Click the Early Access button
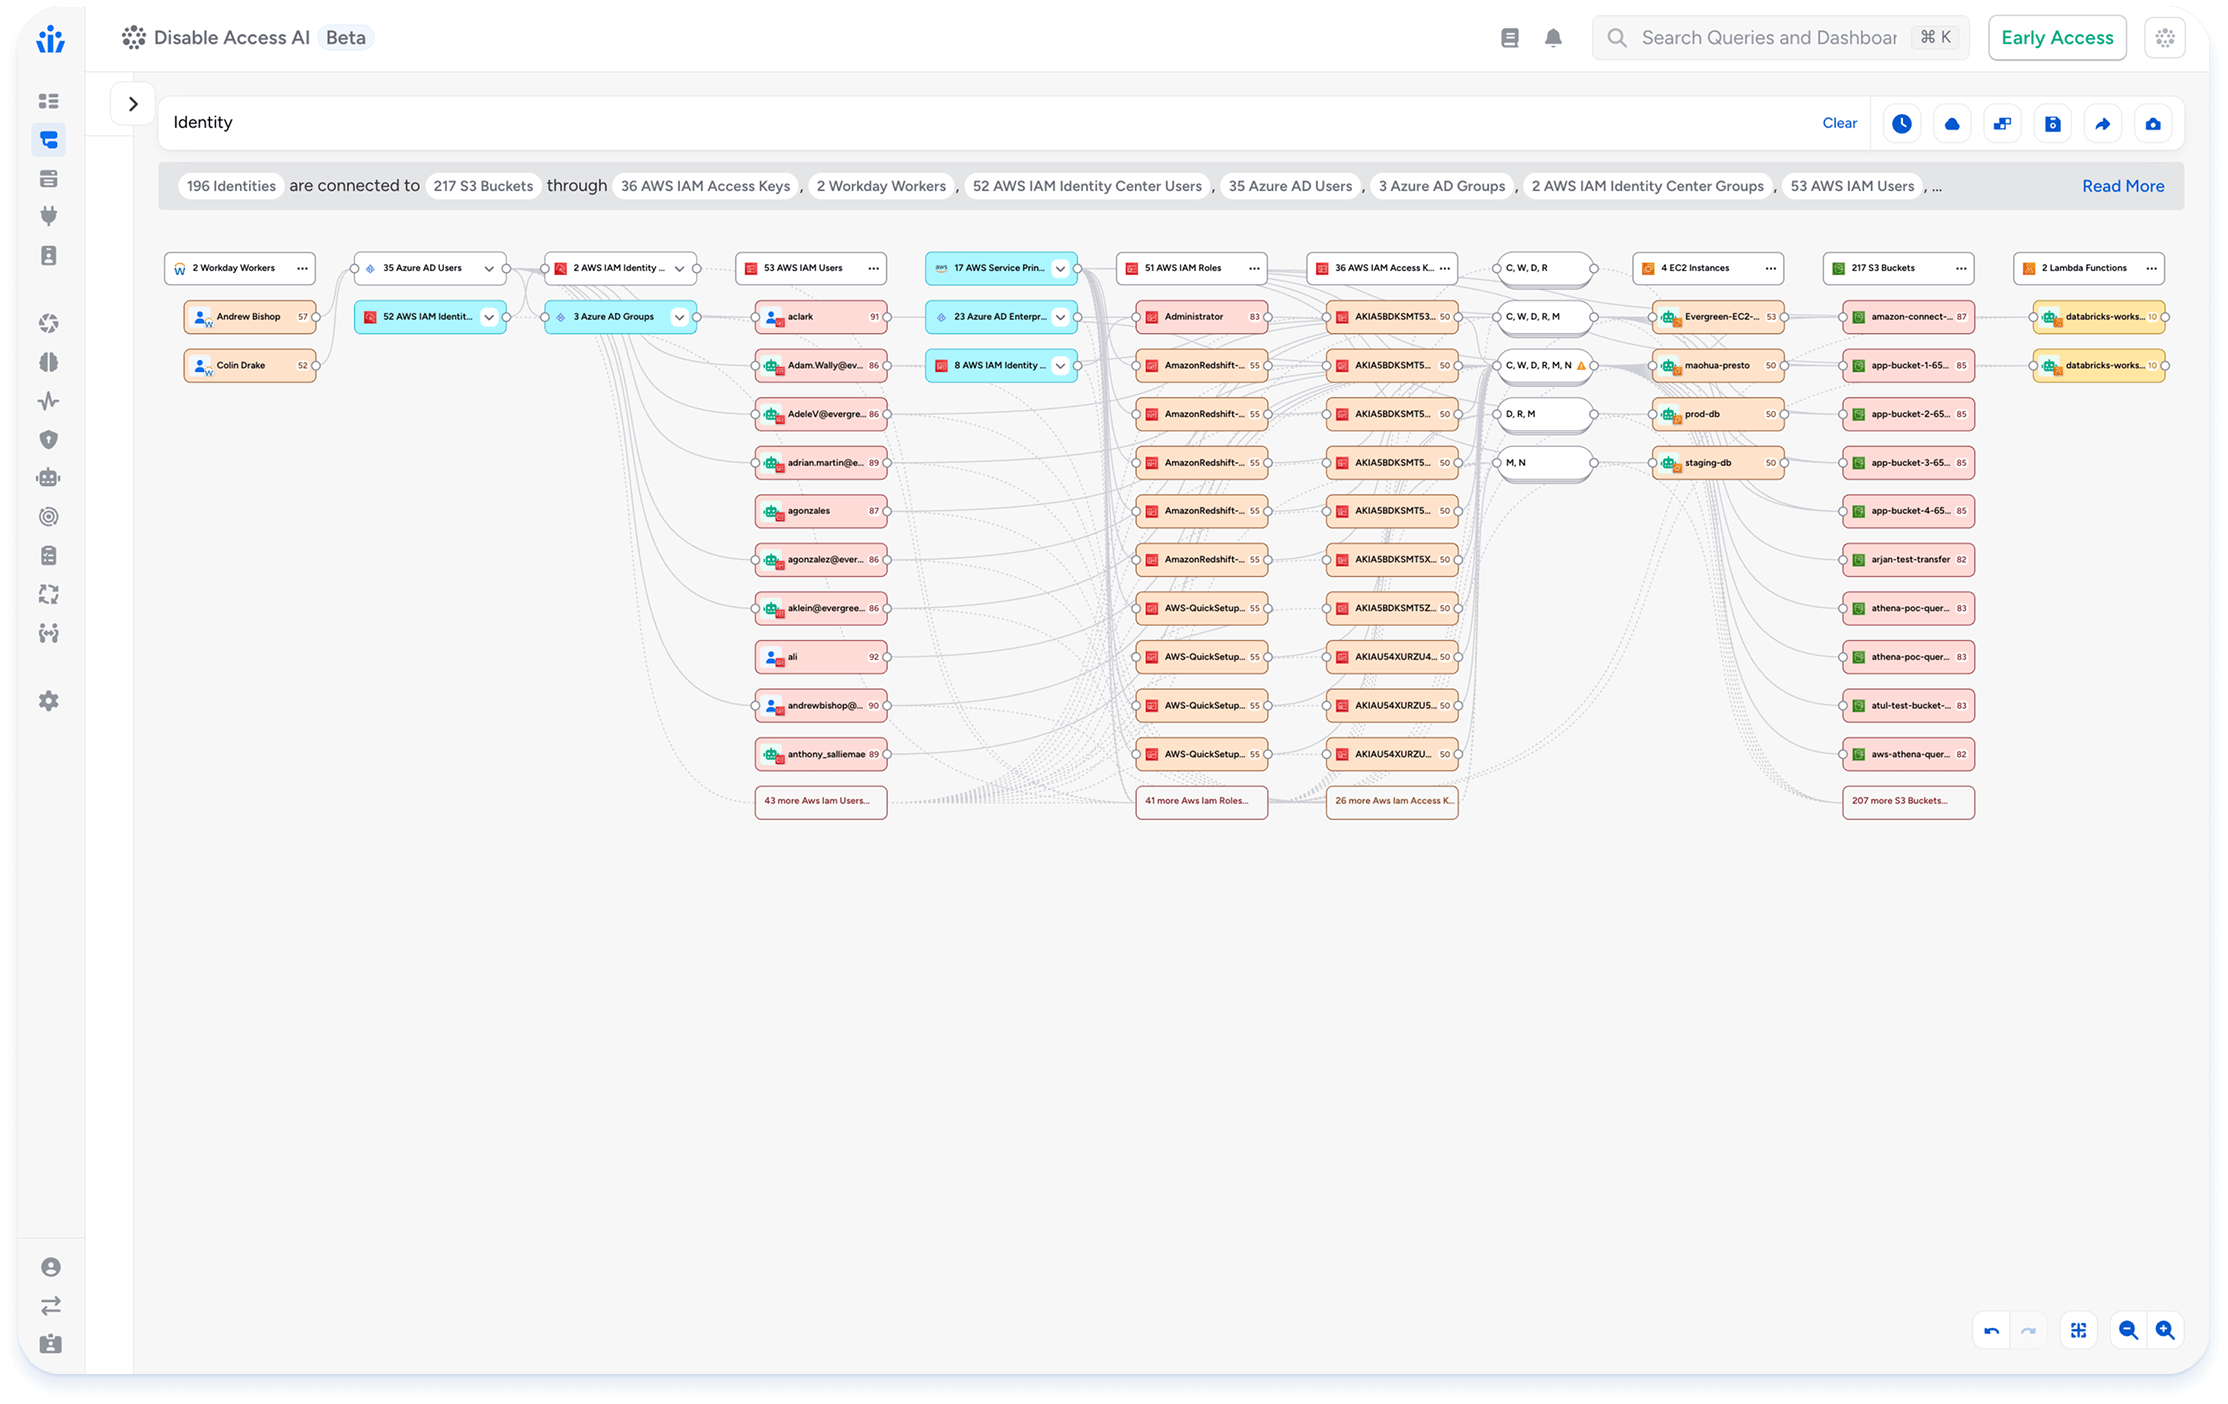 [2057, 38]
